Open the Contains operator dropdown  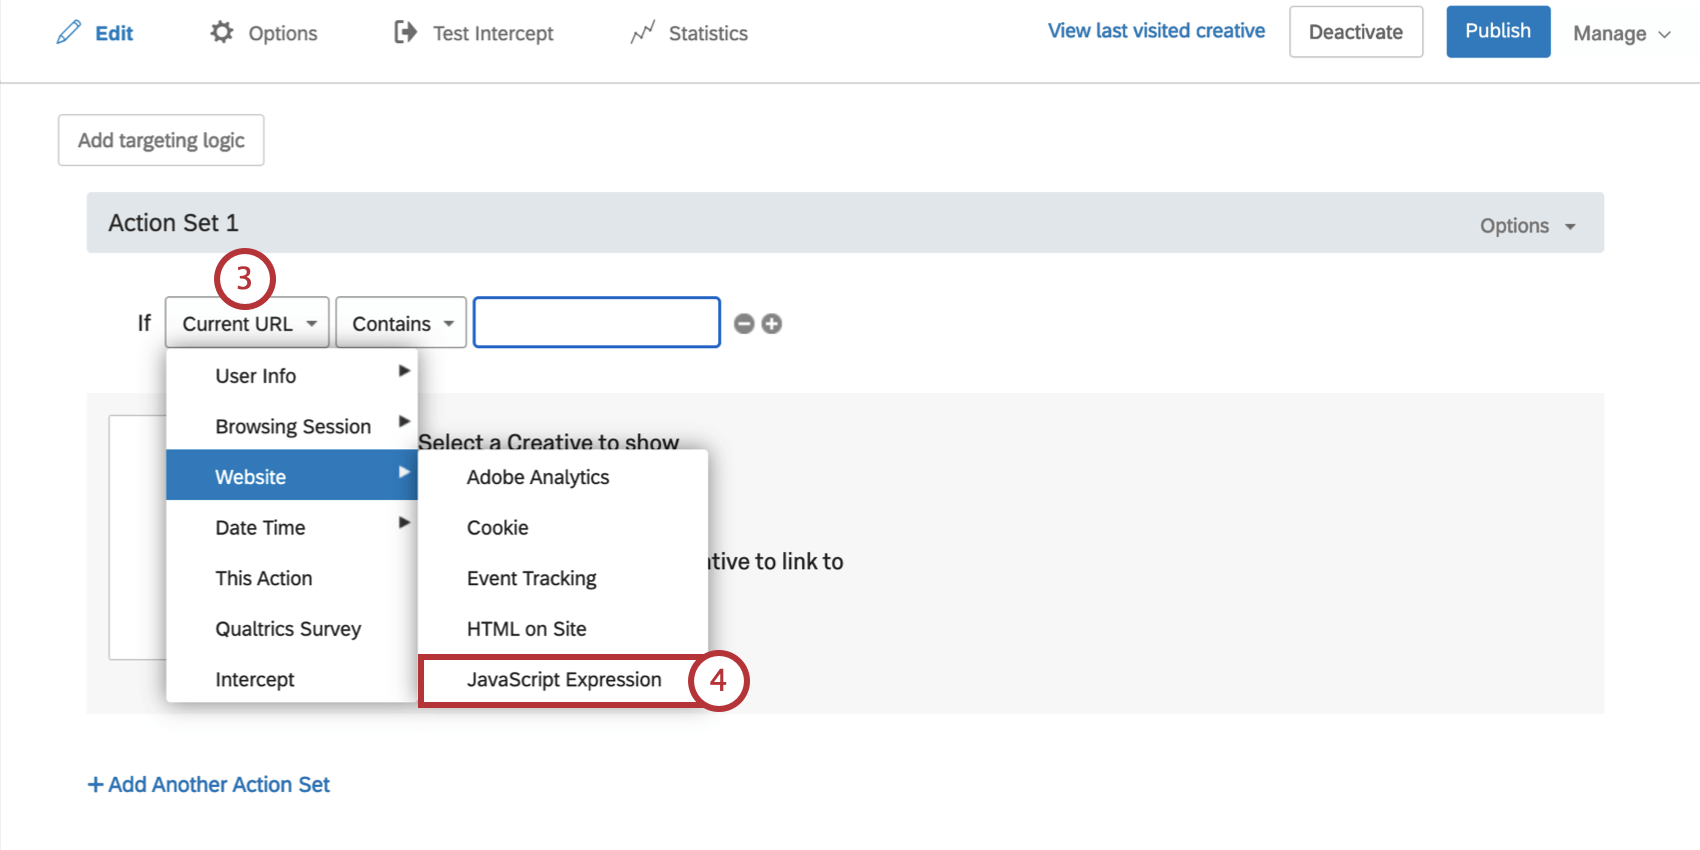pyautogui.click(x=400, y=322)
